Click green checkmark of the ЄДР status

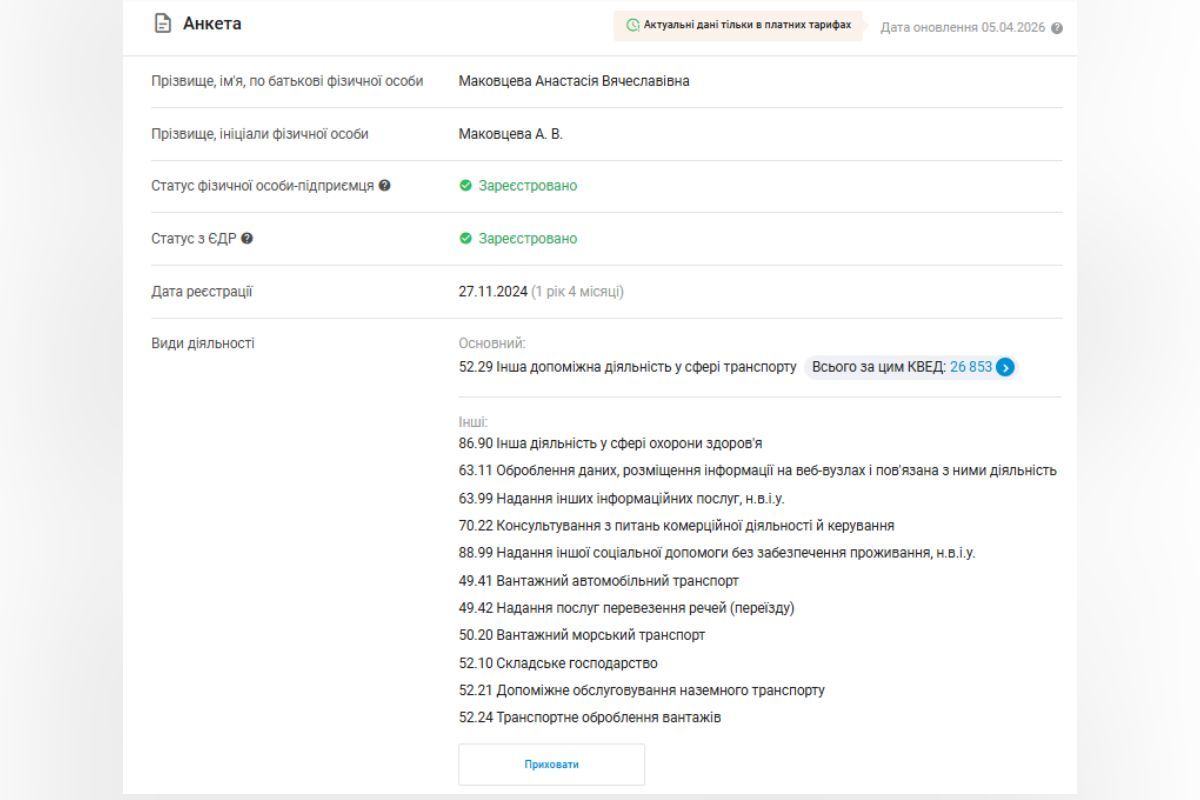[x=465, y=239]
